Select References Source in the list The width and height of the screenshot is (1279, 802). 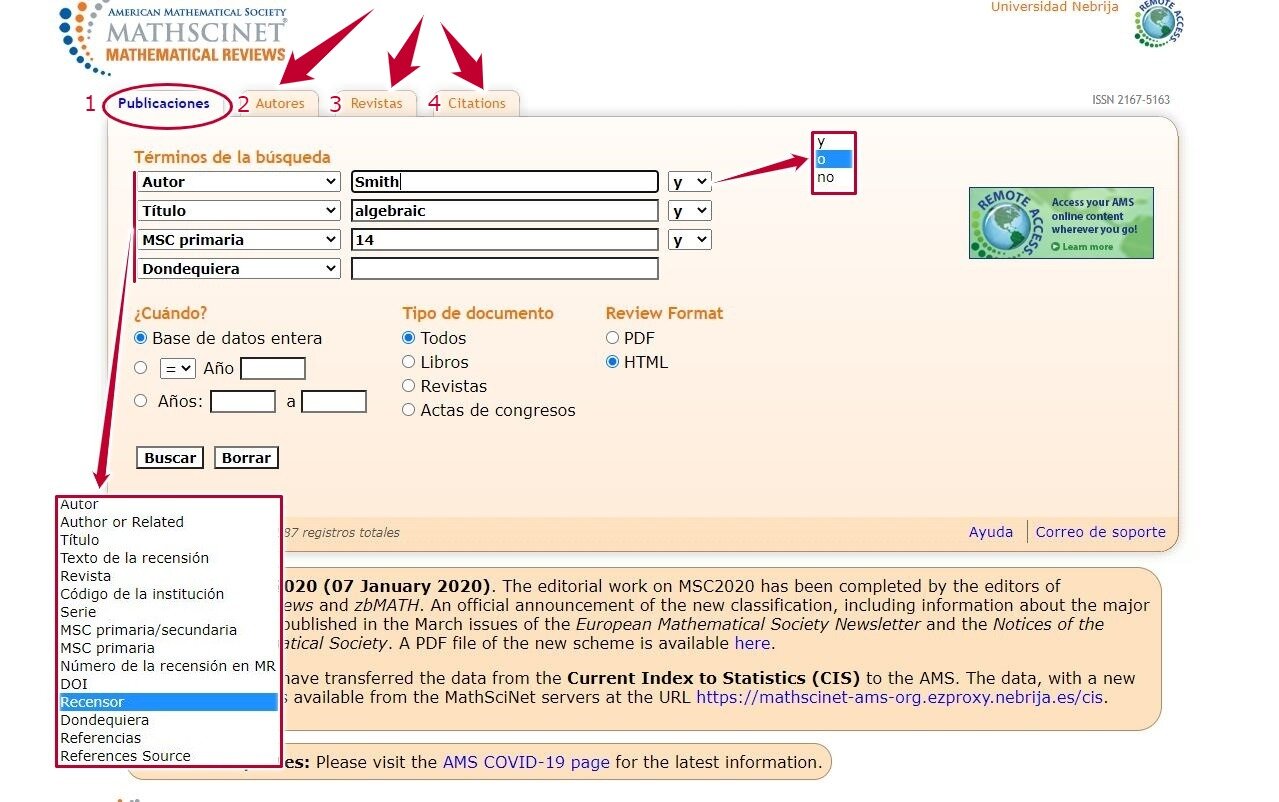coord(168,756)
